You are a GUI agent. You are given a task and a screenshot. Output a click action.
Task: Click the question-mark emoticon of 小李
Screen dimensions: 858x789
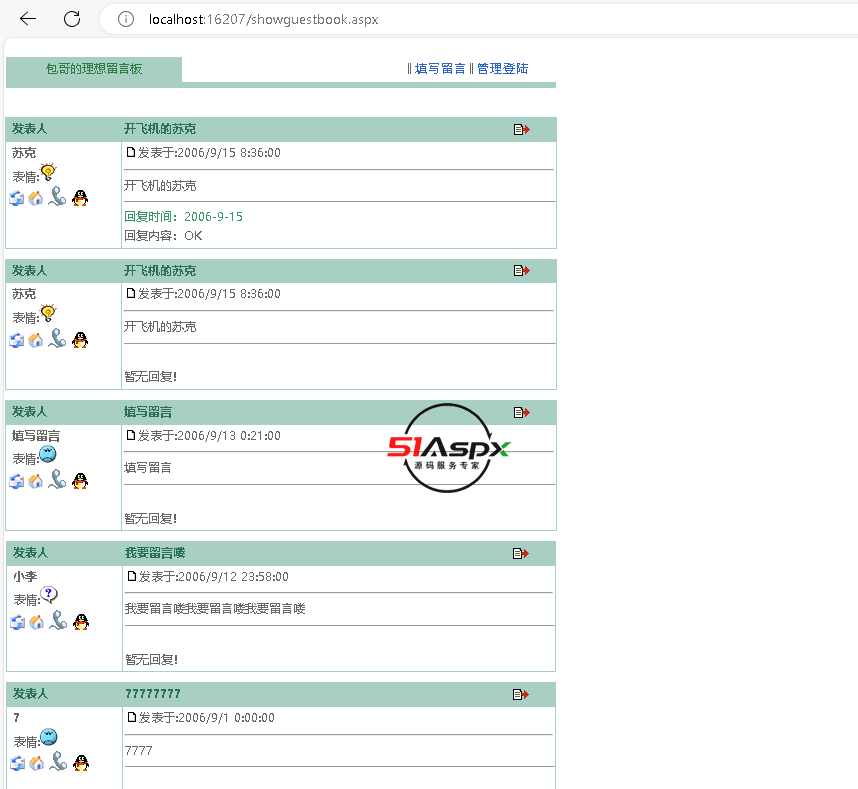point(49,594)
